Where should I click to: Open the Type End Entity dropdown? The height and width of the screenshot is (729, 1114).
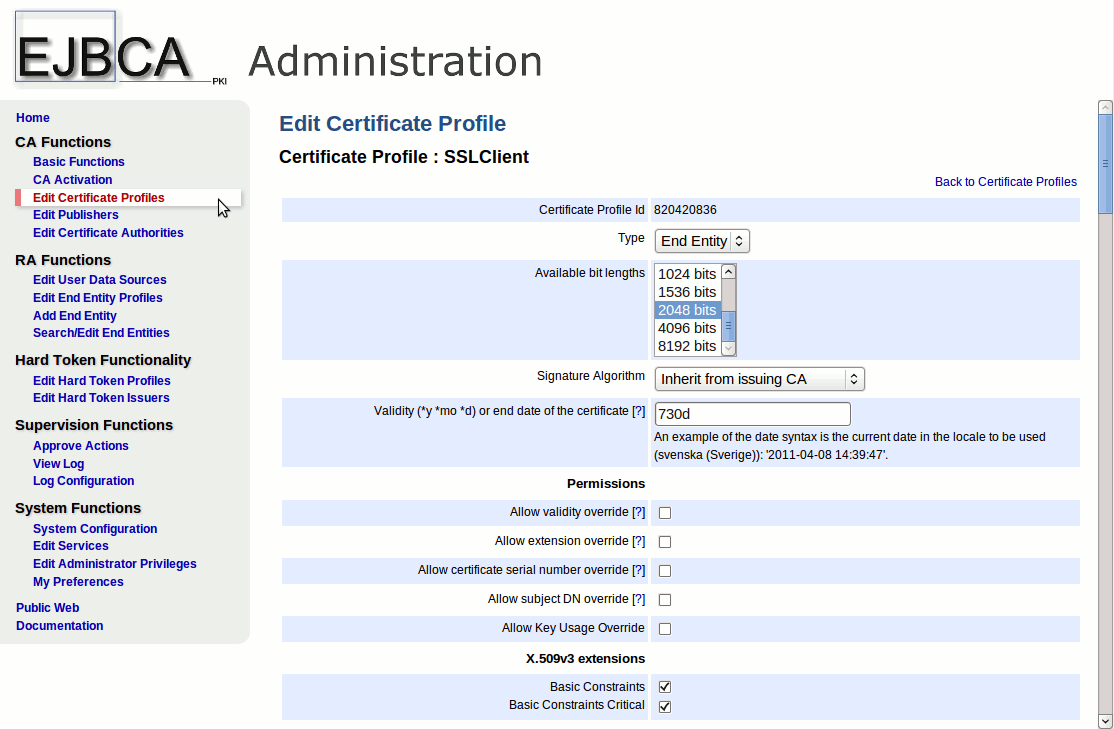pos(702,241)
